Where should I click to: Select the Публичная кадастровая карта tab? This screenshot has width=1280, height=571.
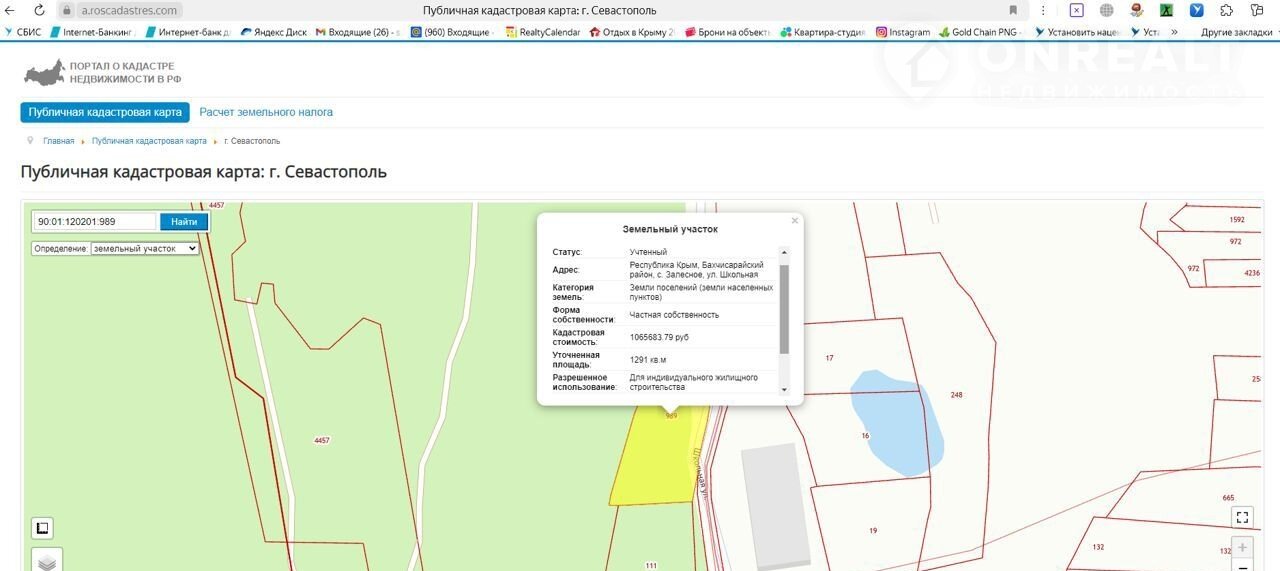click(x=105, y=112)
